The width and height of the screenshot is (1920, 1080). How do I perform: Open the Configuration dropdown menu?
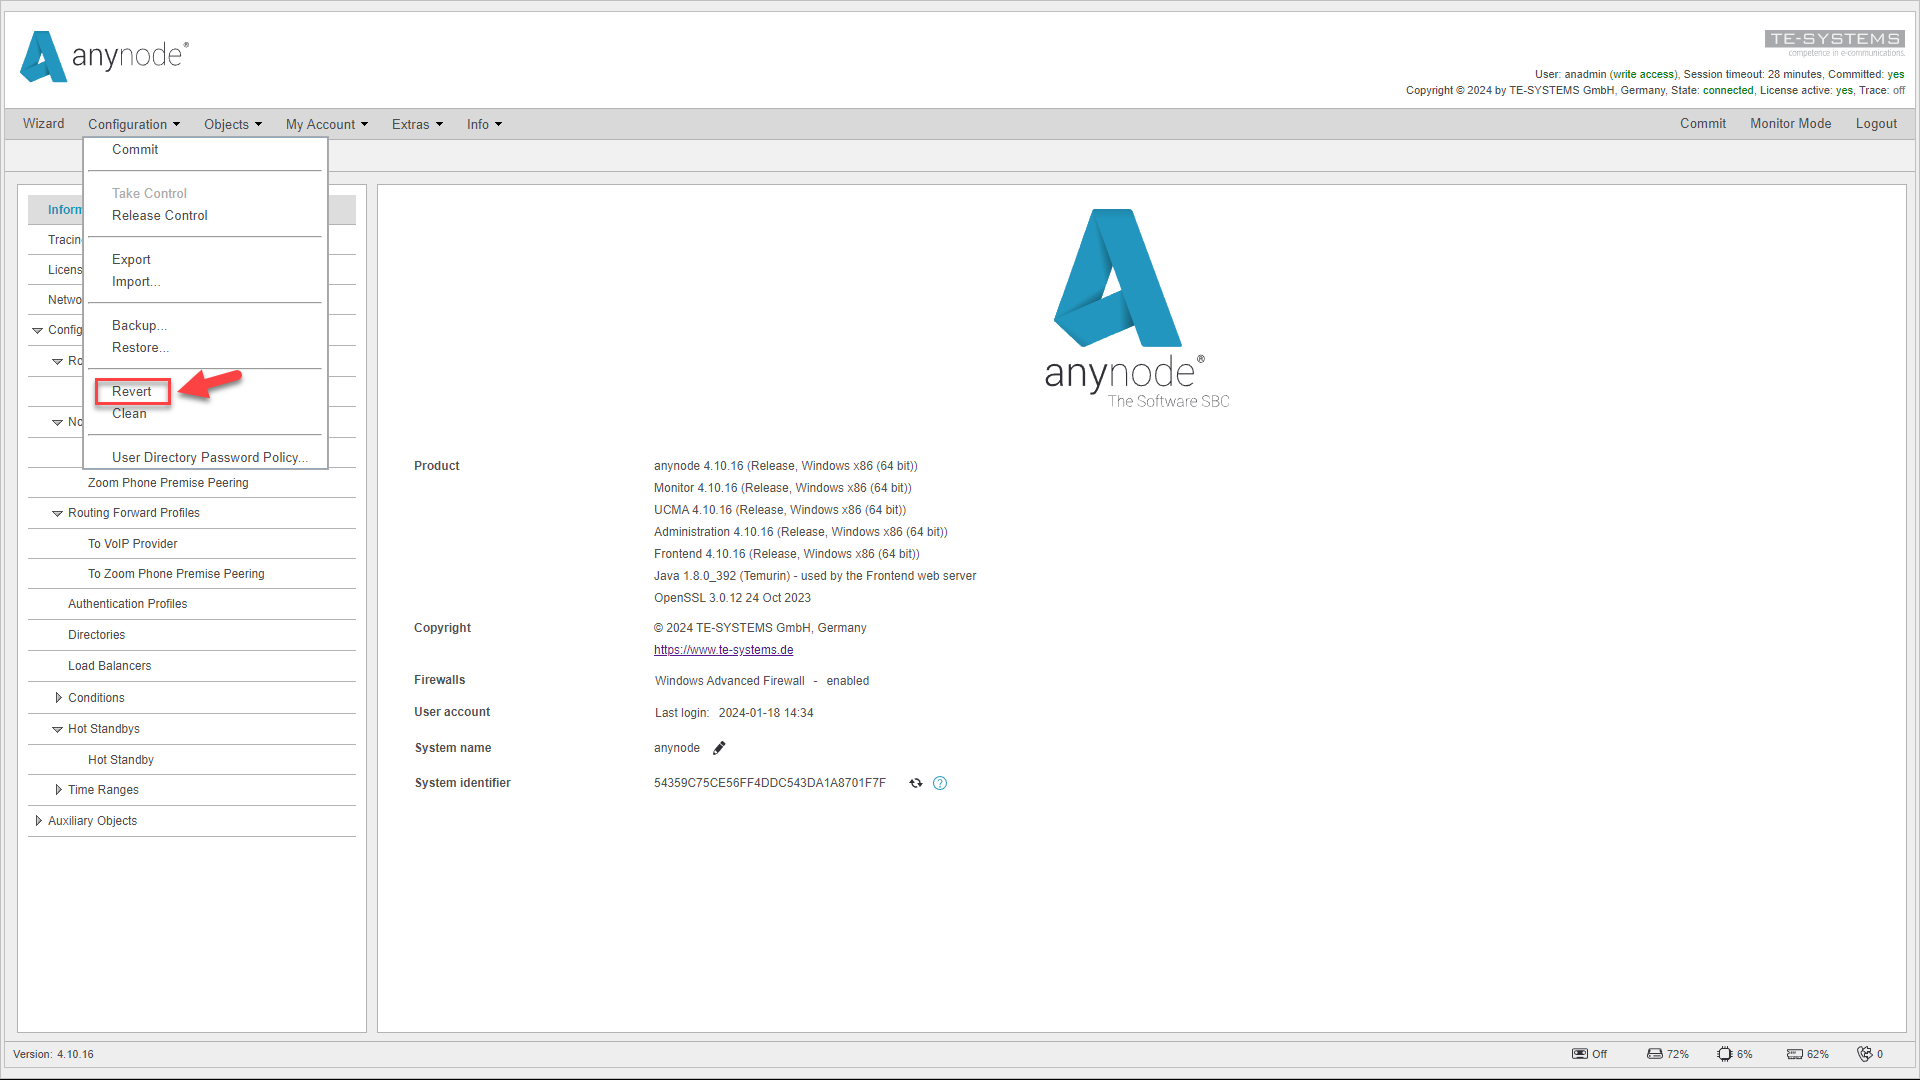pos(132,123)
